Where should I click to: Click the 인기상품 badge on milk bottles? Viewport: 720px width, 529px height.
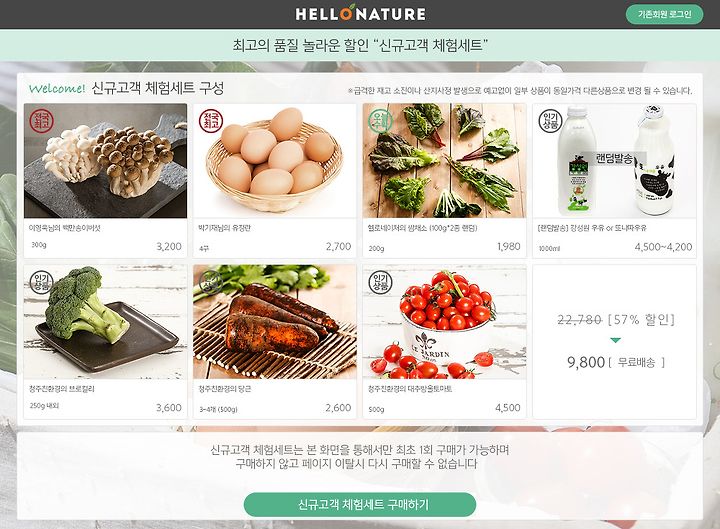550,121
